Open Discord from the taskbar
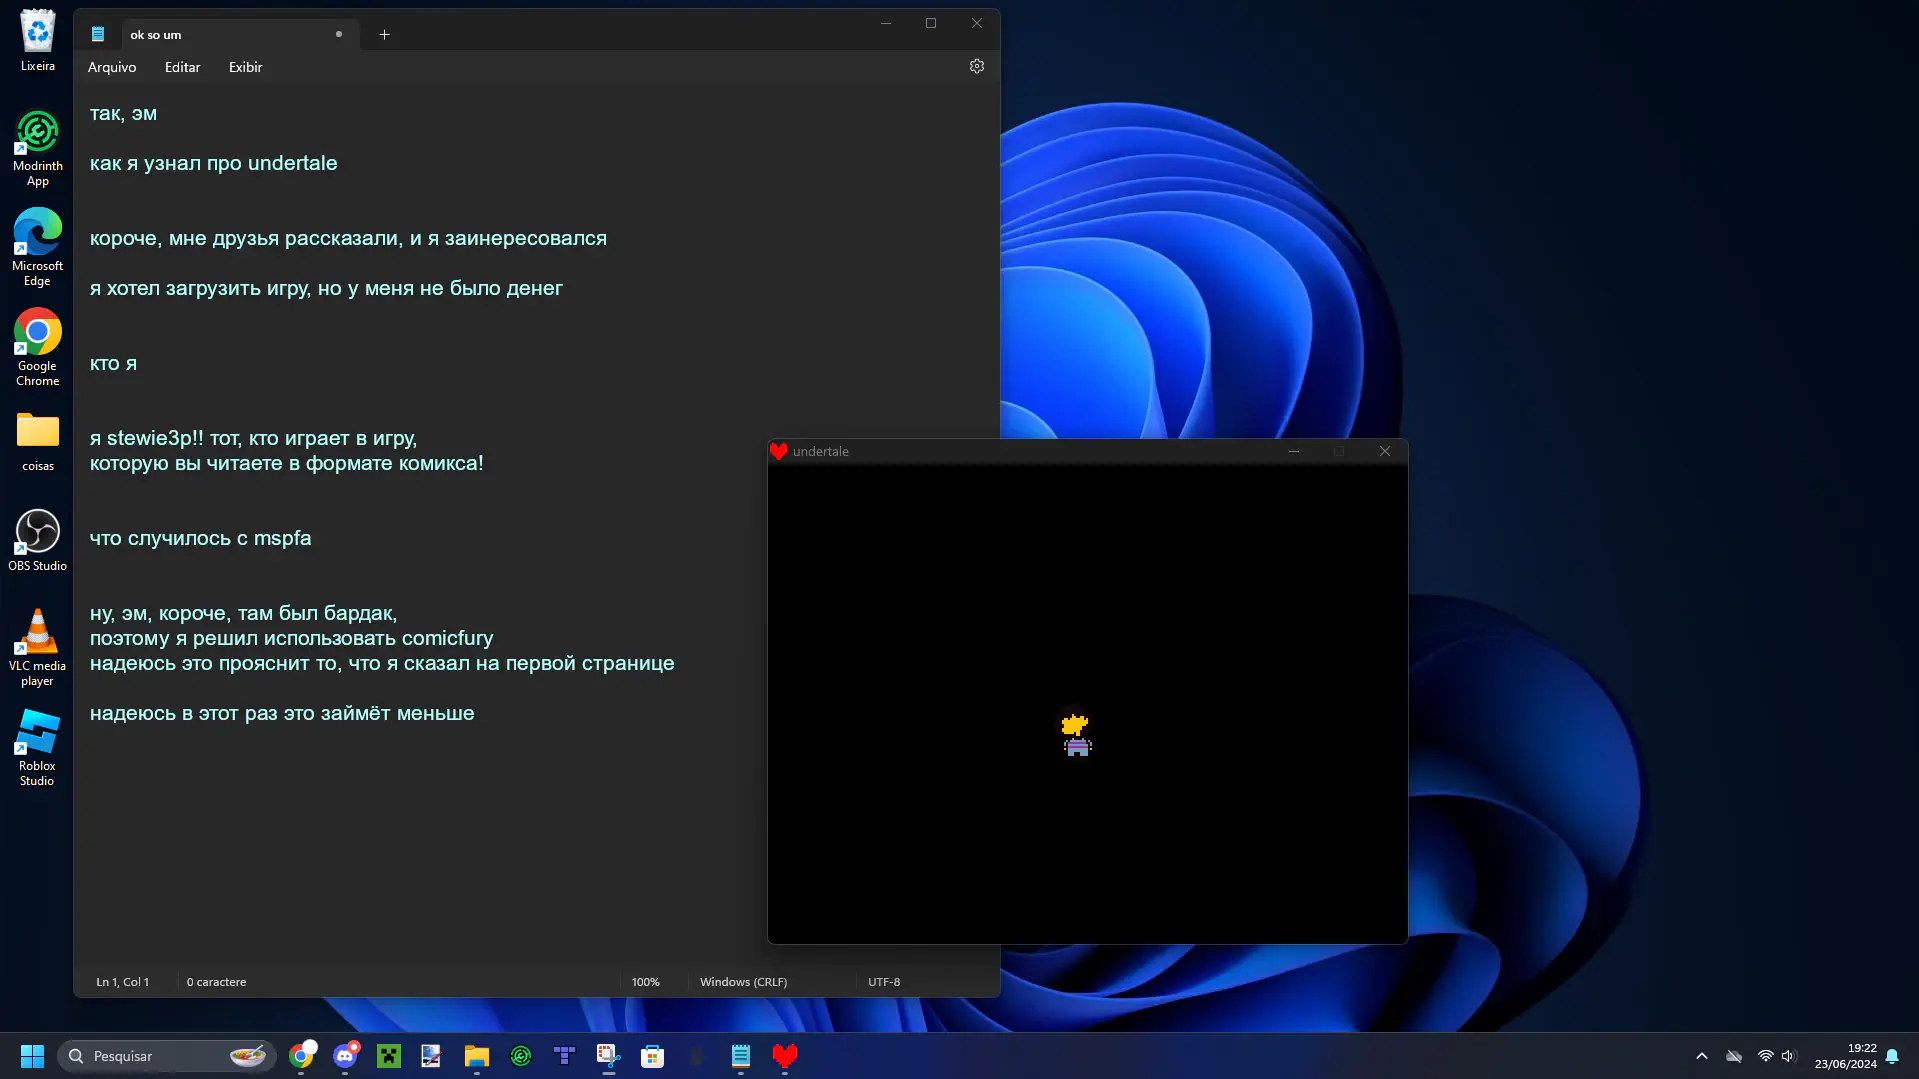Screen dimensions: 1919x1079 345,1056
